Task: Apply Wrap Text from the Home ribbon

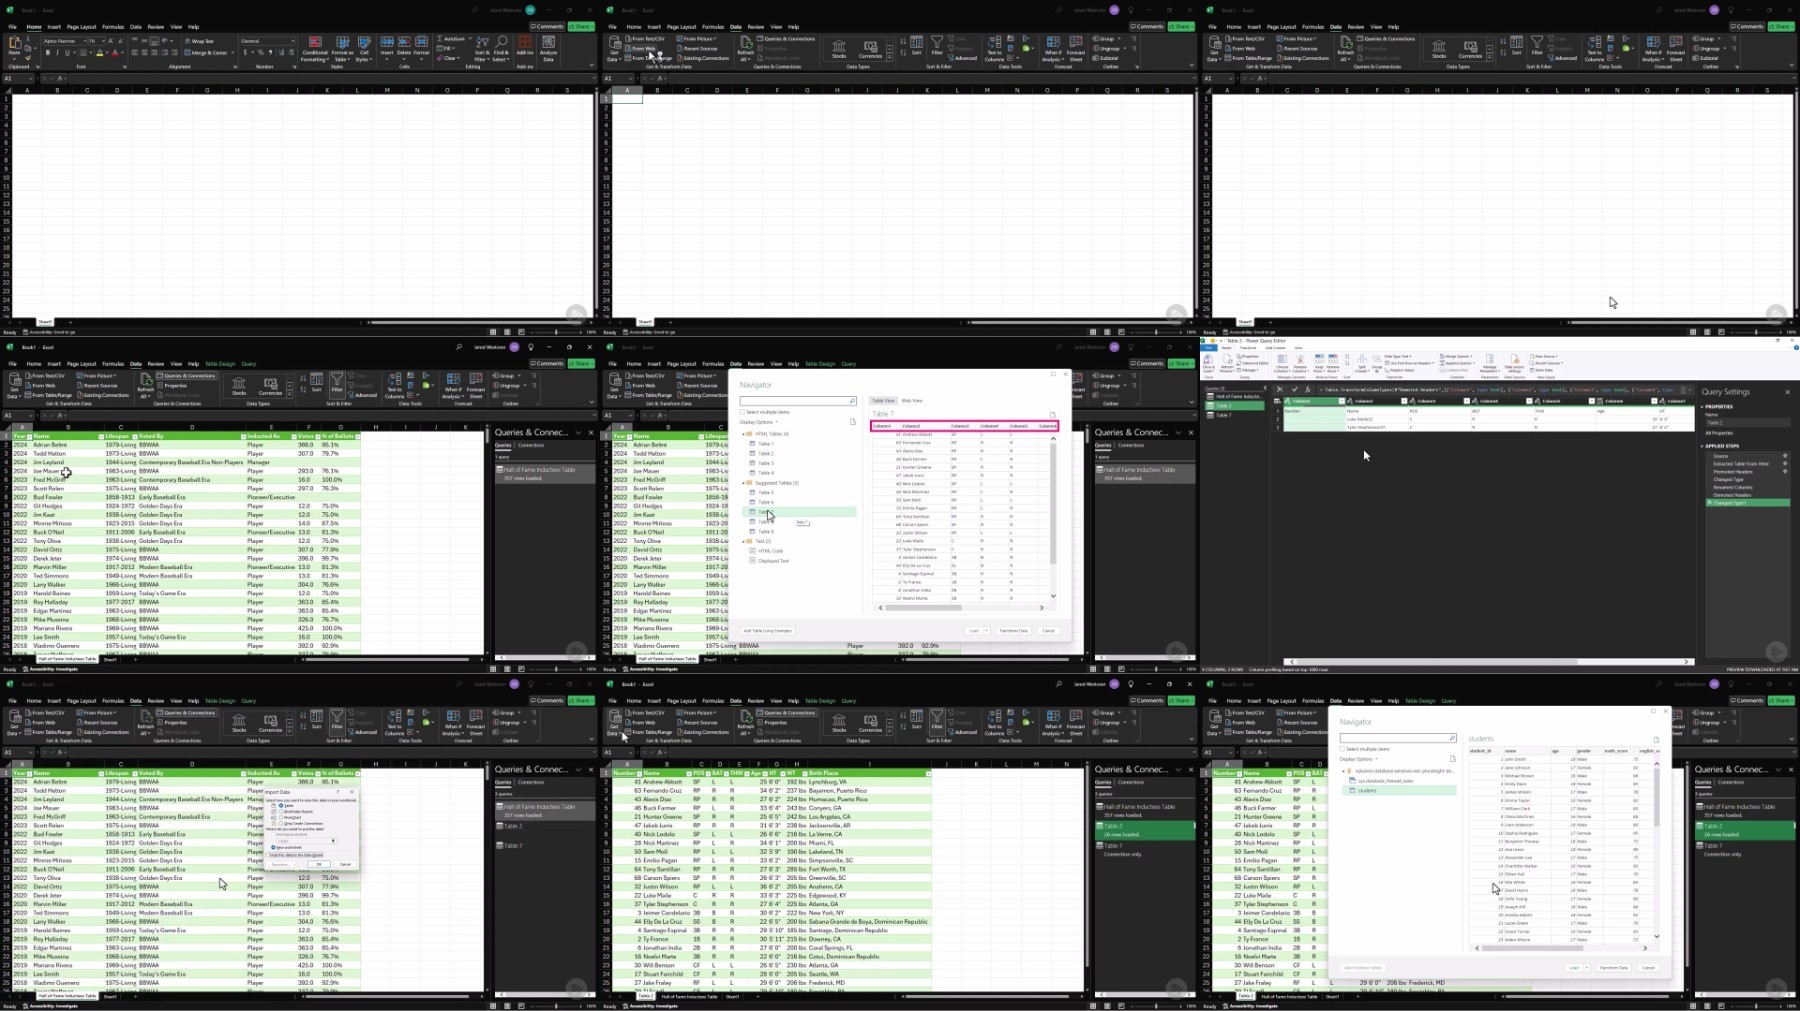Action: click(x=198, y=41)
